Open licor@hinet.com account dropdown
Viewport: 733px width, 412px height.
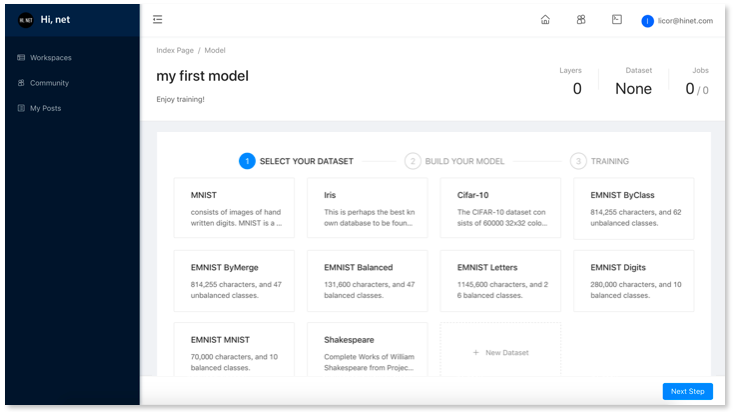[685, 21]
